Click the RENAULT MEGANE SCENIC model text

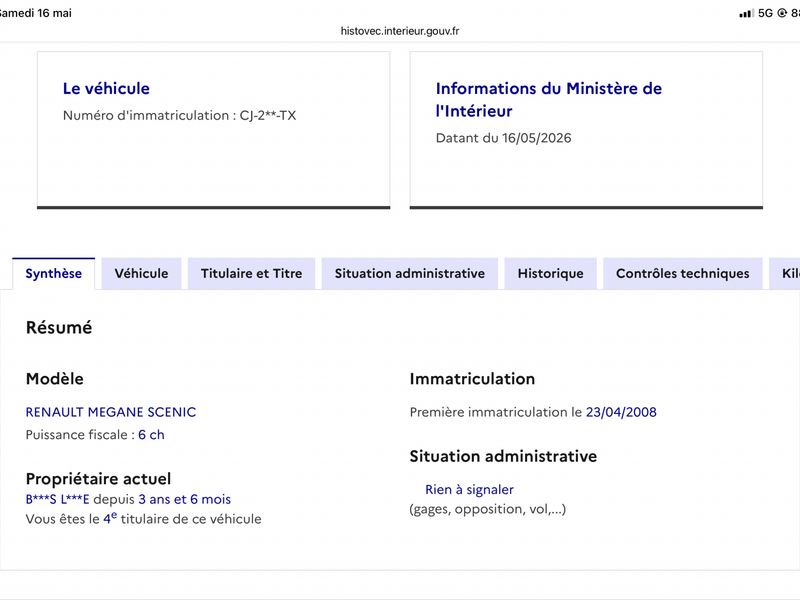tap(111, 412)
